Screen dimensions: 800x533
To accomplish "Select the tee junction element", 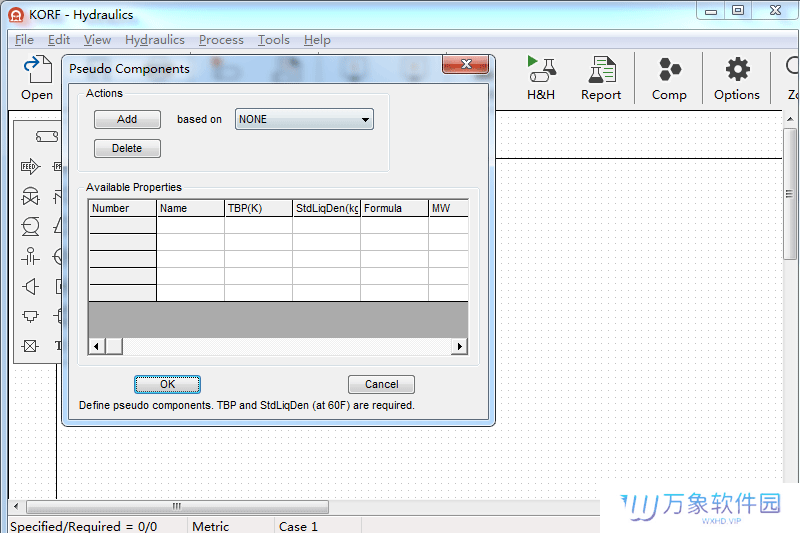I will (30, 316).
